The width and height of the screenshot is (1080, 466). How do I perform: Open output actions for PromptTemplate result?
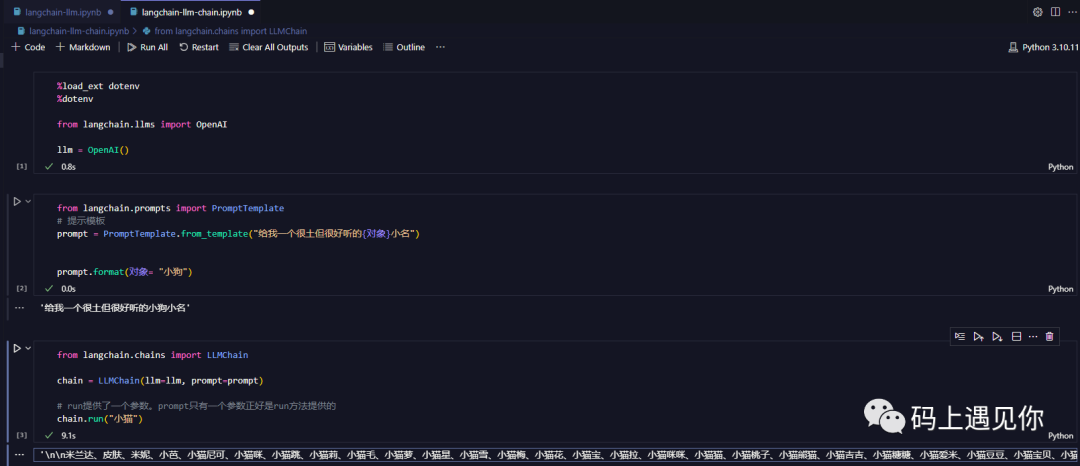pos(19,309)
